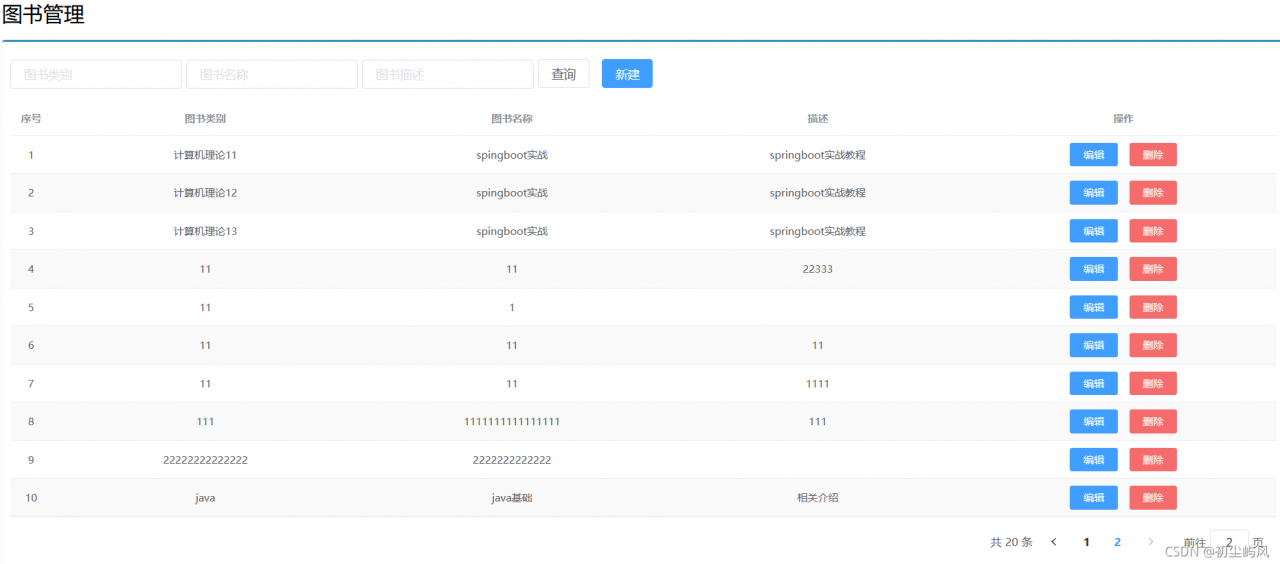1280x564 pixels.
Task: Click the java基础 name cell
Action: [x=512, y=497]
